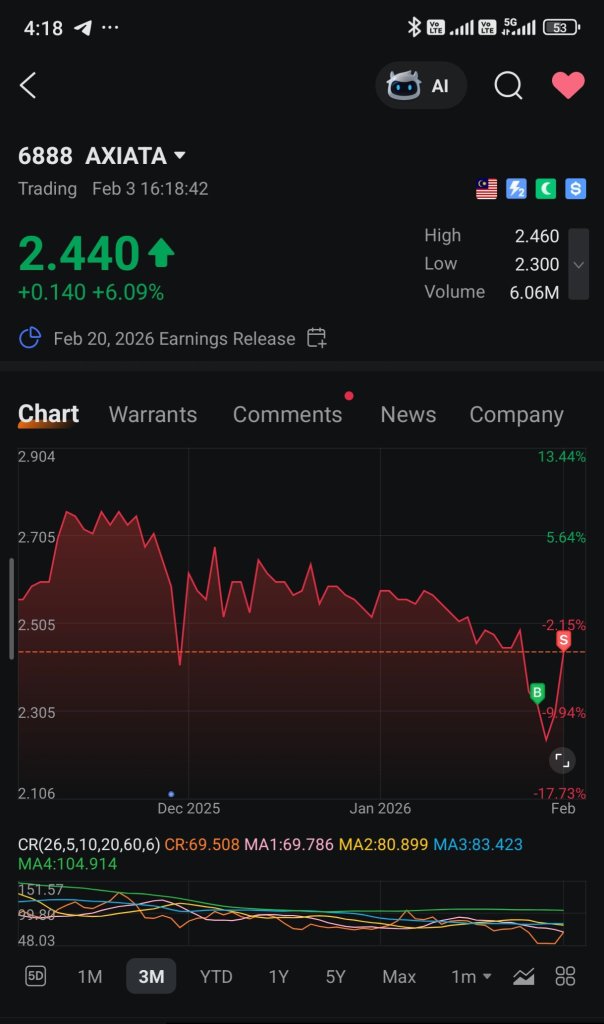This screenshot has height=1024, width=604.
Task: Tap the Malaysia flag market icon
Action: [486, 189]
